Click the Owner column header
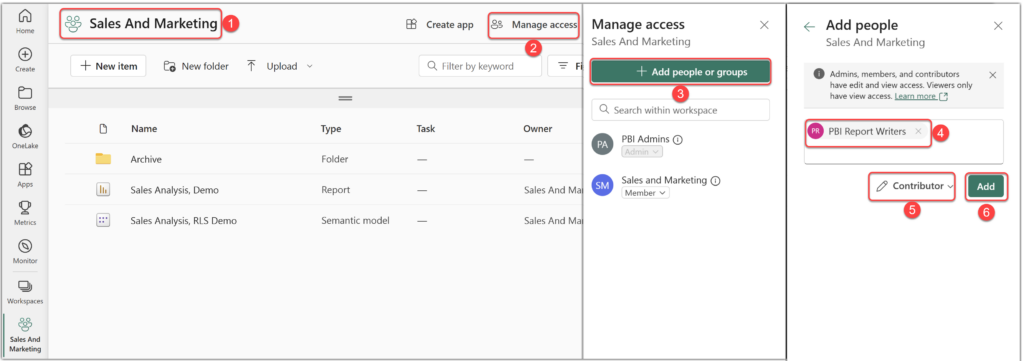This screenshot has width=1024, height=361. pyautogui.click(x=537, y=129)
